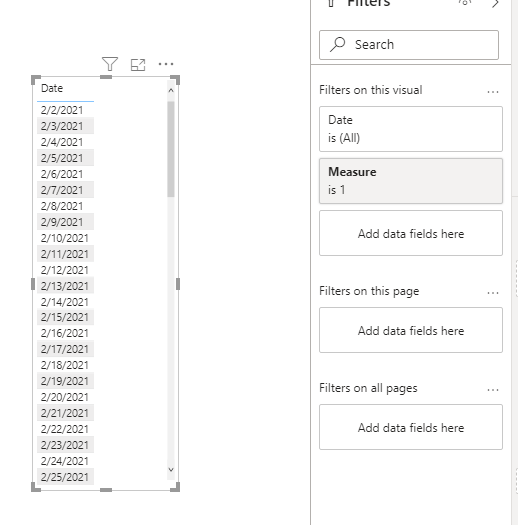The width and height of the screenshot is (518, 525).
Task: Collapse the Filters pane with the chevron
Action: [x=496, y=4]
